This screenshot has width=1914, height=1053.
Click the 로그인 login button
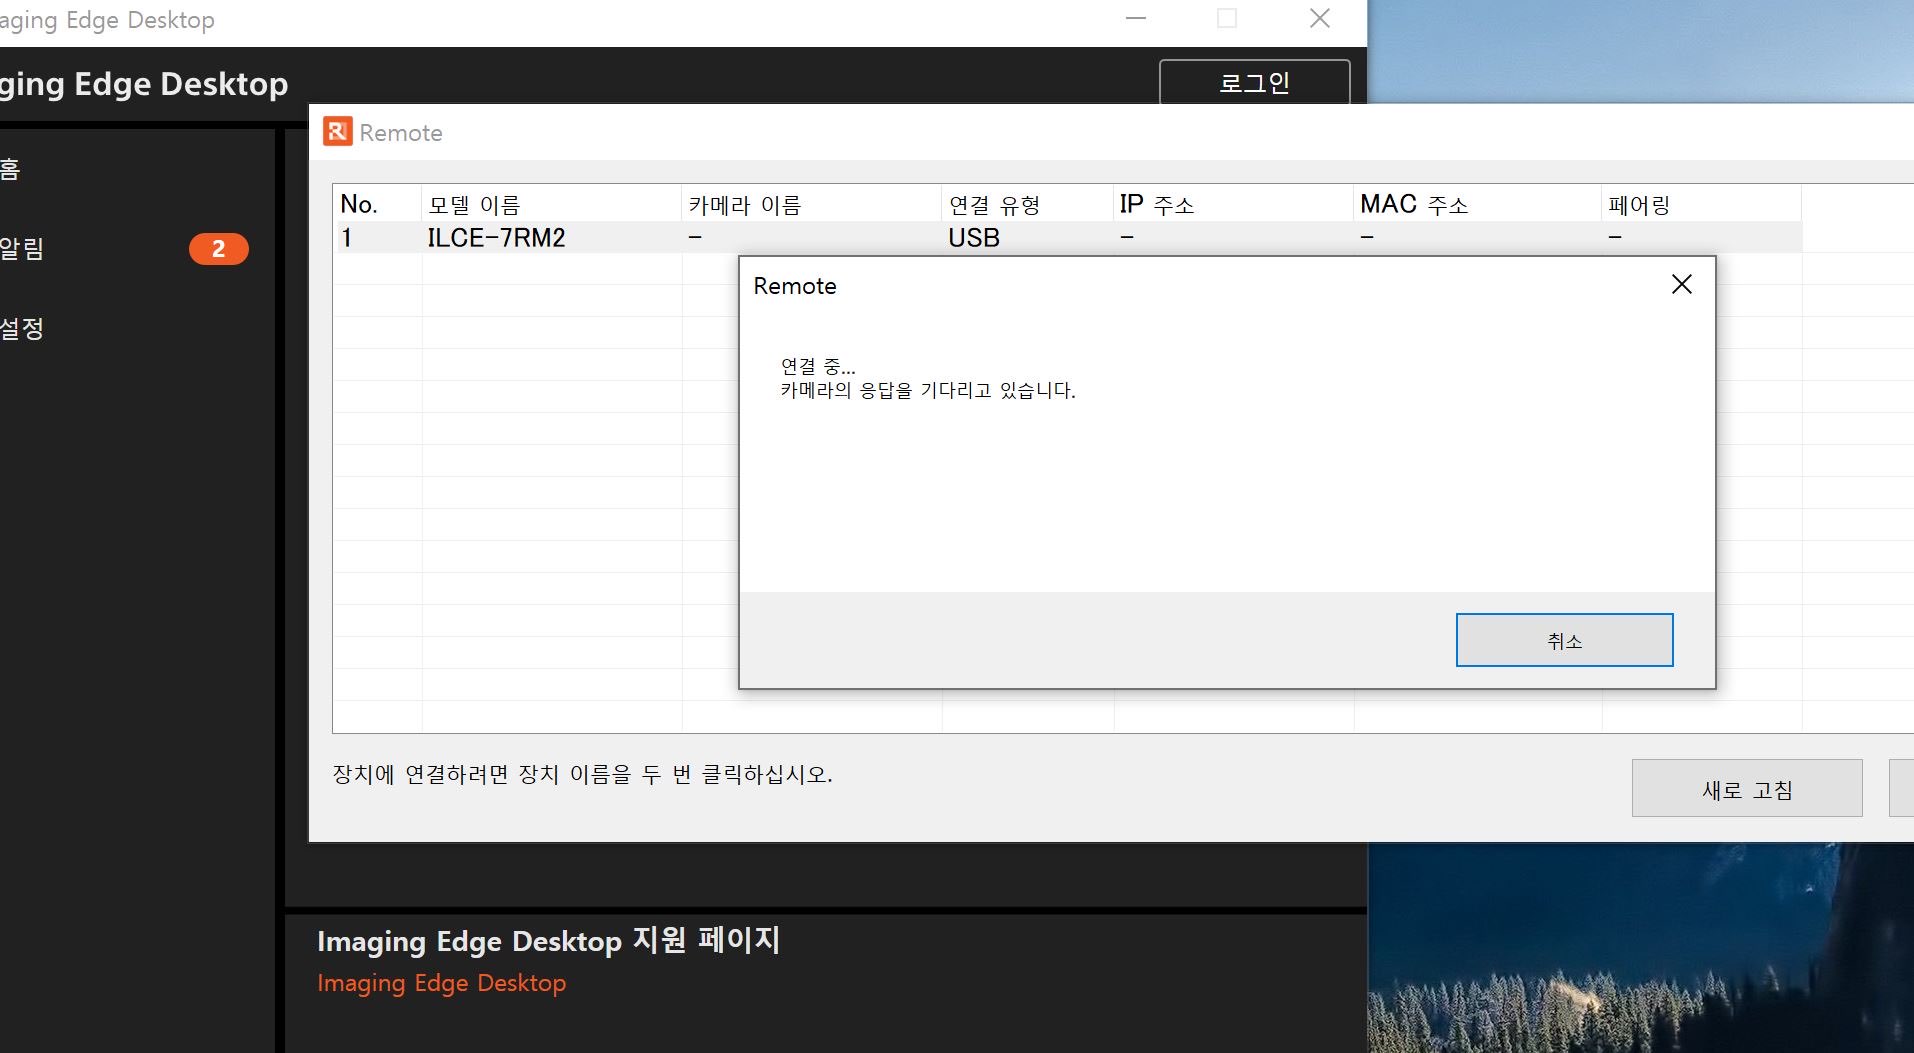coord(1254,83)
